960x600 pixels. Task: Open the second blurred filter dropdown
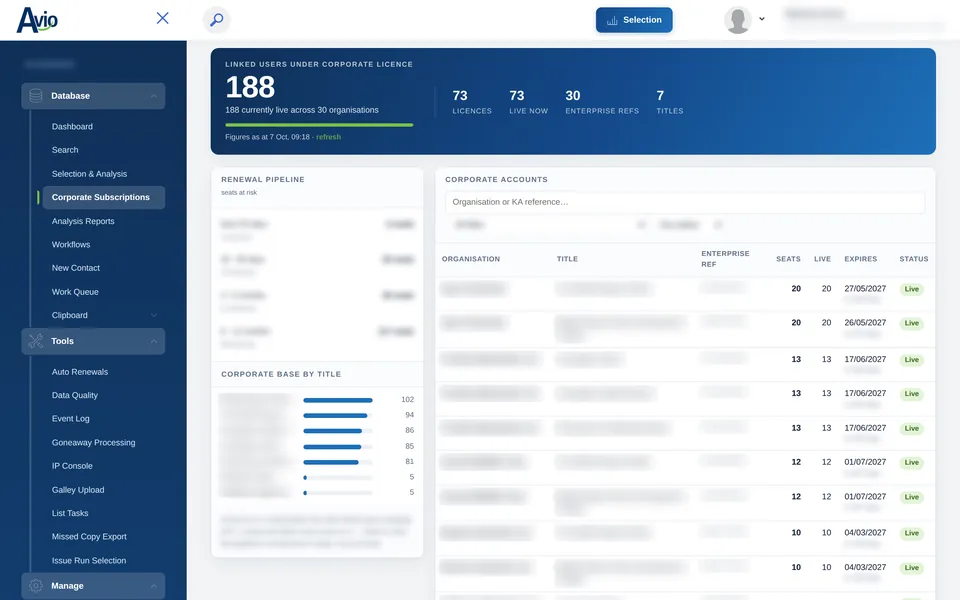point(690,225)
